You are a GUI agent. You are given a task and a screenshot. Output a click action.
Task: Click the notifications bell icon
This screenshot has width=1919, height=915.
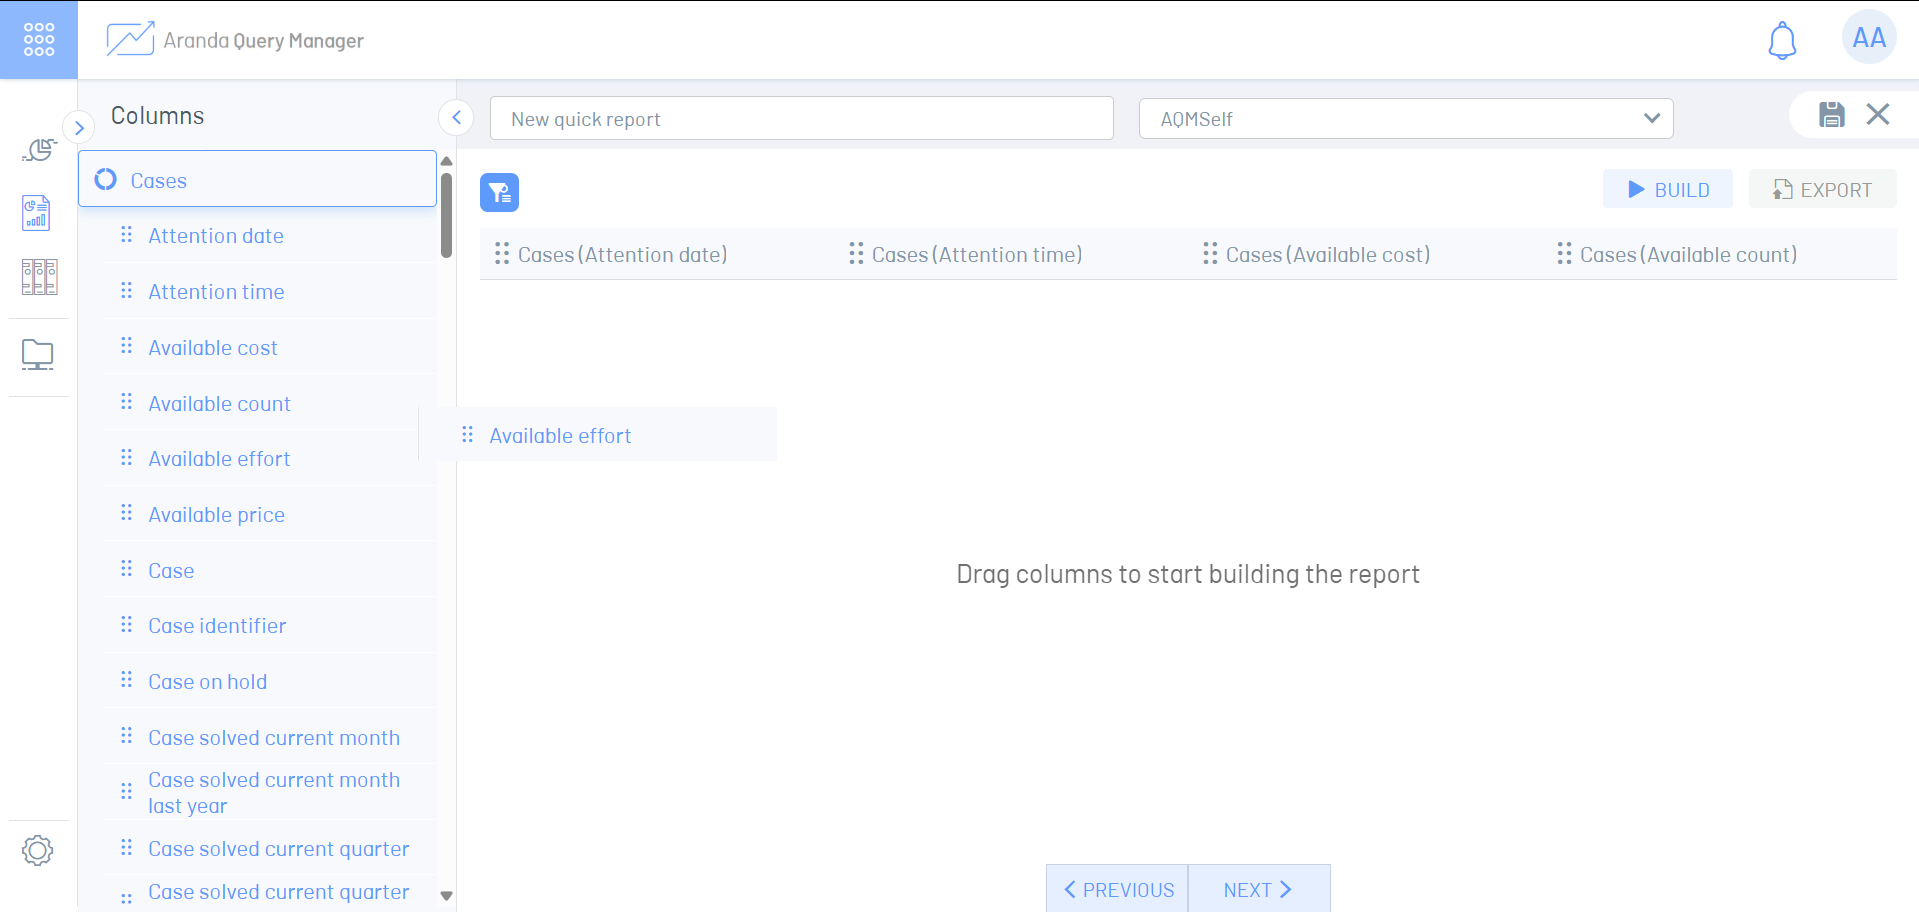[1781, 41]
